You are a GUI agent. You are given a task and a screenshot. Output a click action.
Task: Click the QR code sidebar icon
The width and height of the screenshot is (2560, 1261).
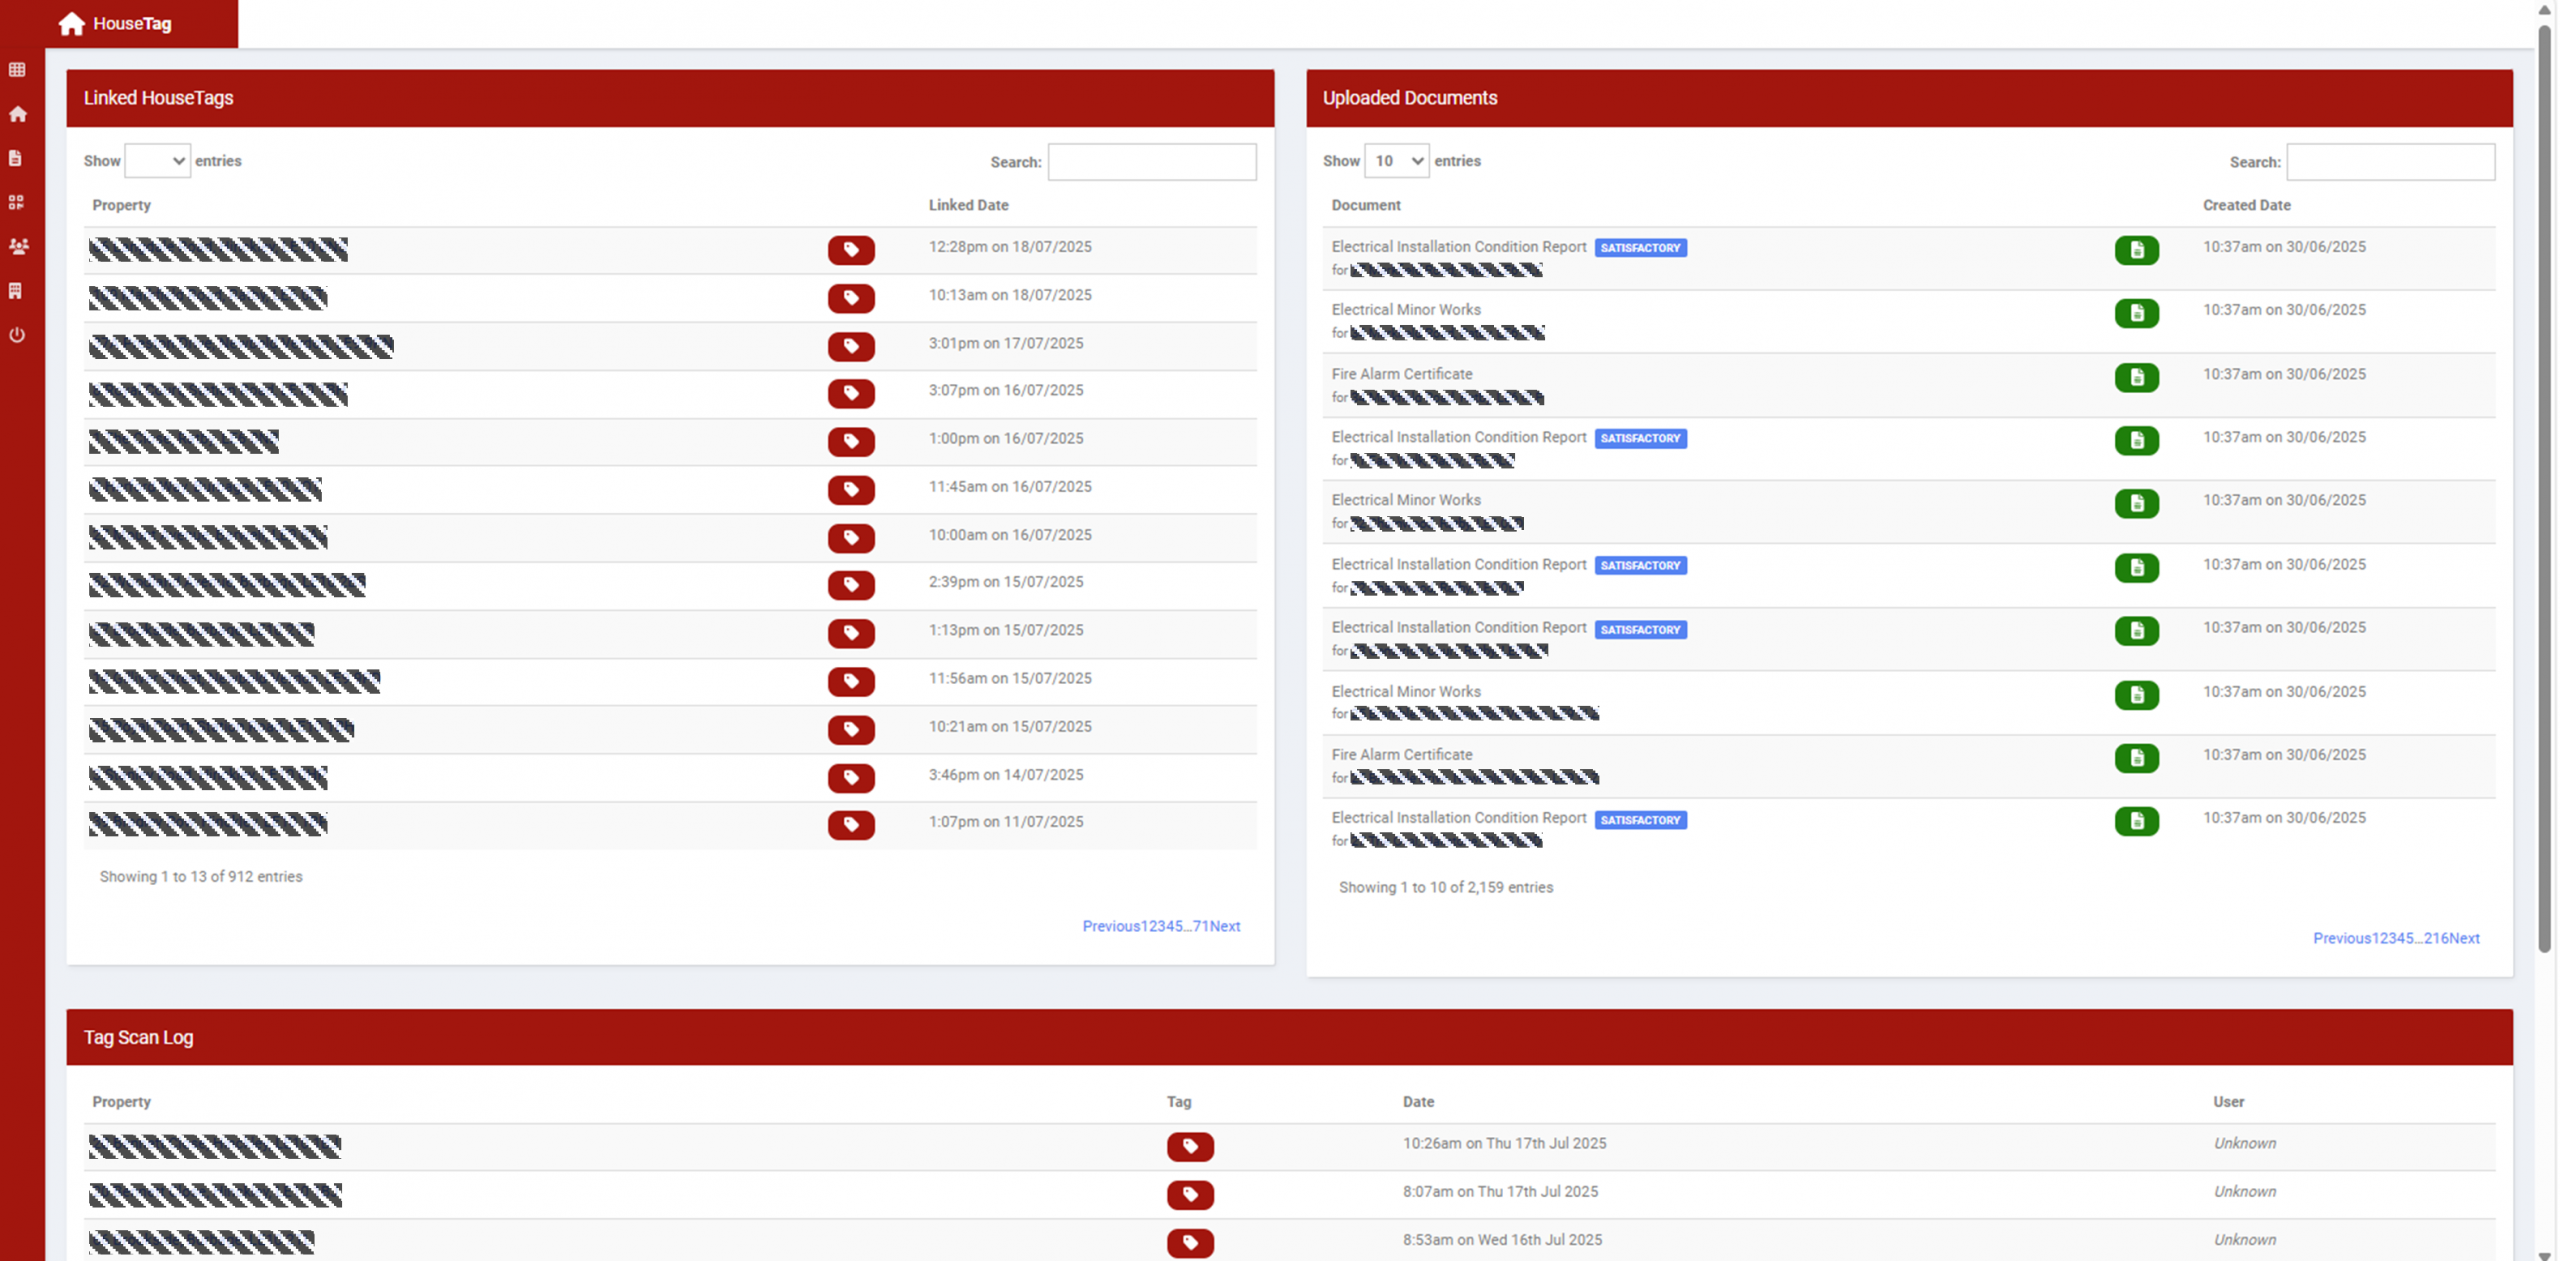(x=16, y=202)
